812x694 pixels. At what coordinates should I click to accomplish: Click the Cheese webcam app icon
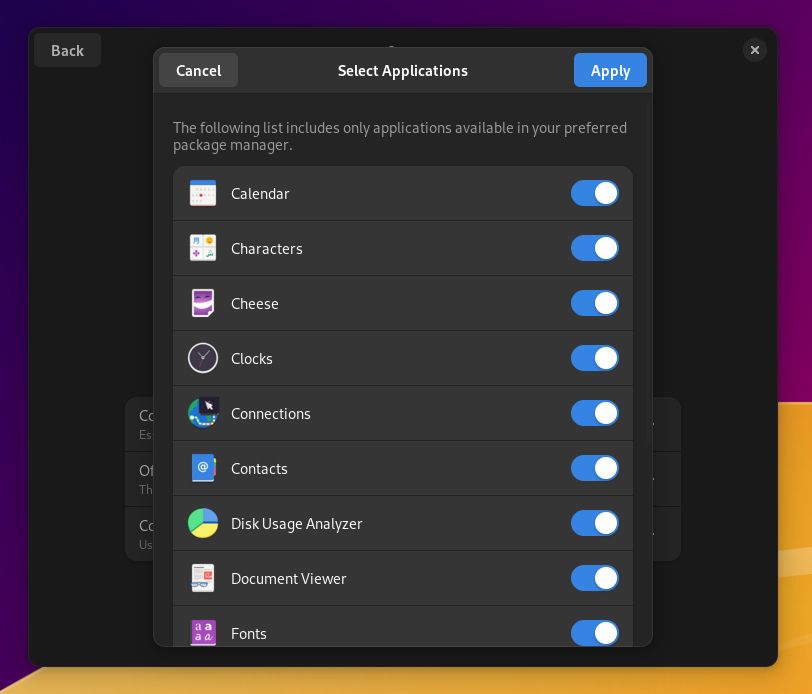pos(203,303)
